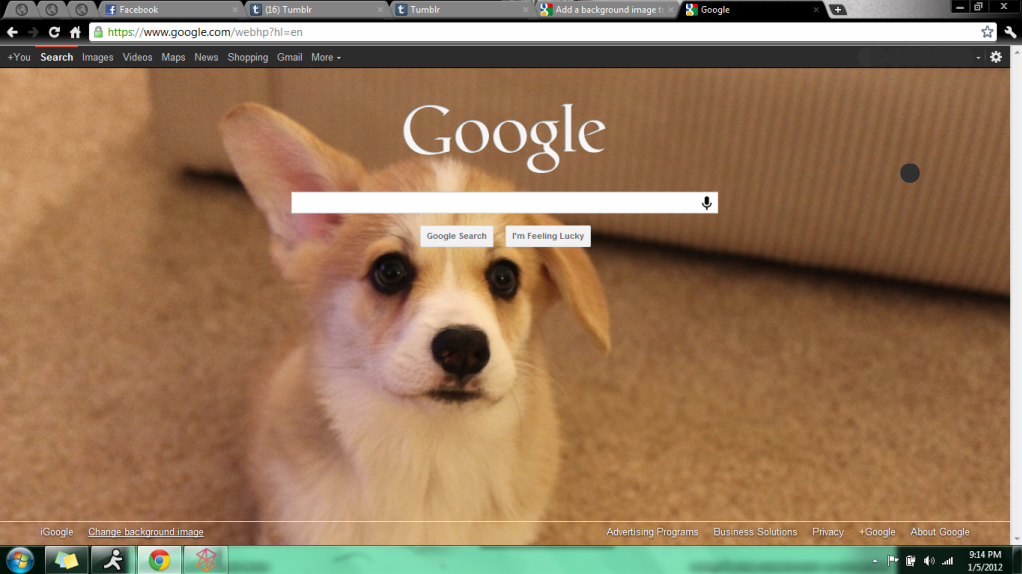Switch to the (16) Tumblr tab
This screenshot has height=574, width=1022.
[x=315, y=10]
